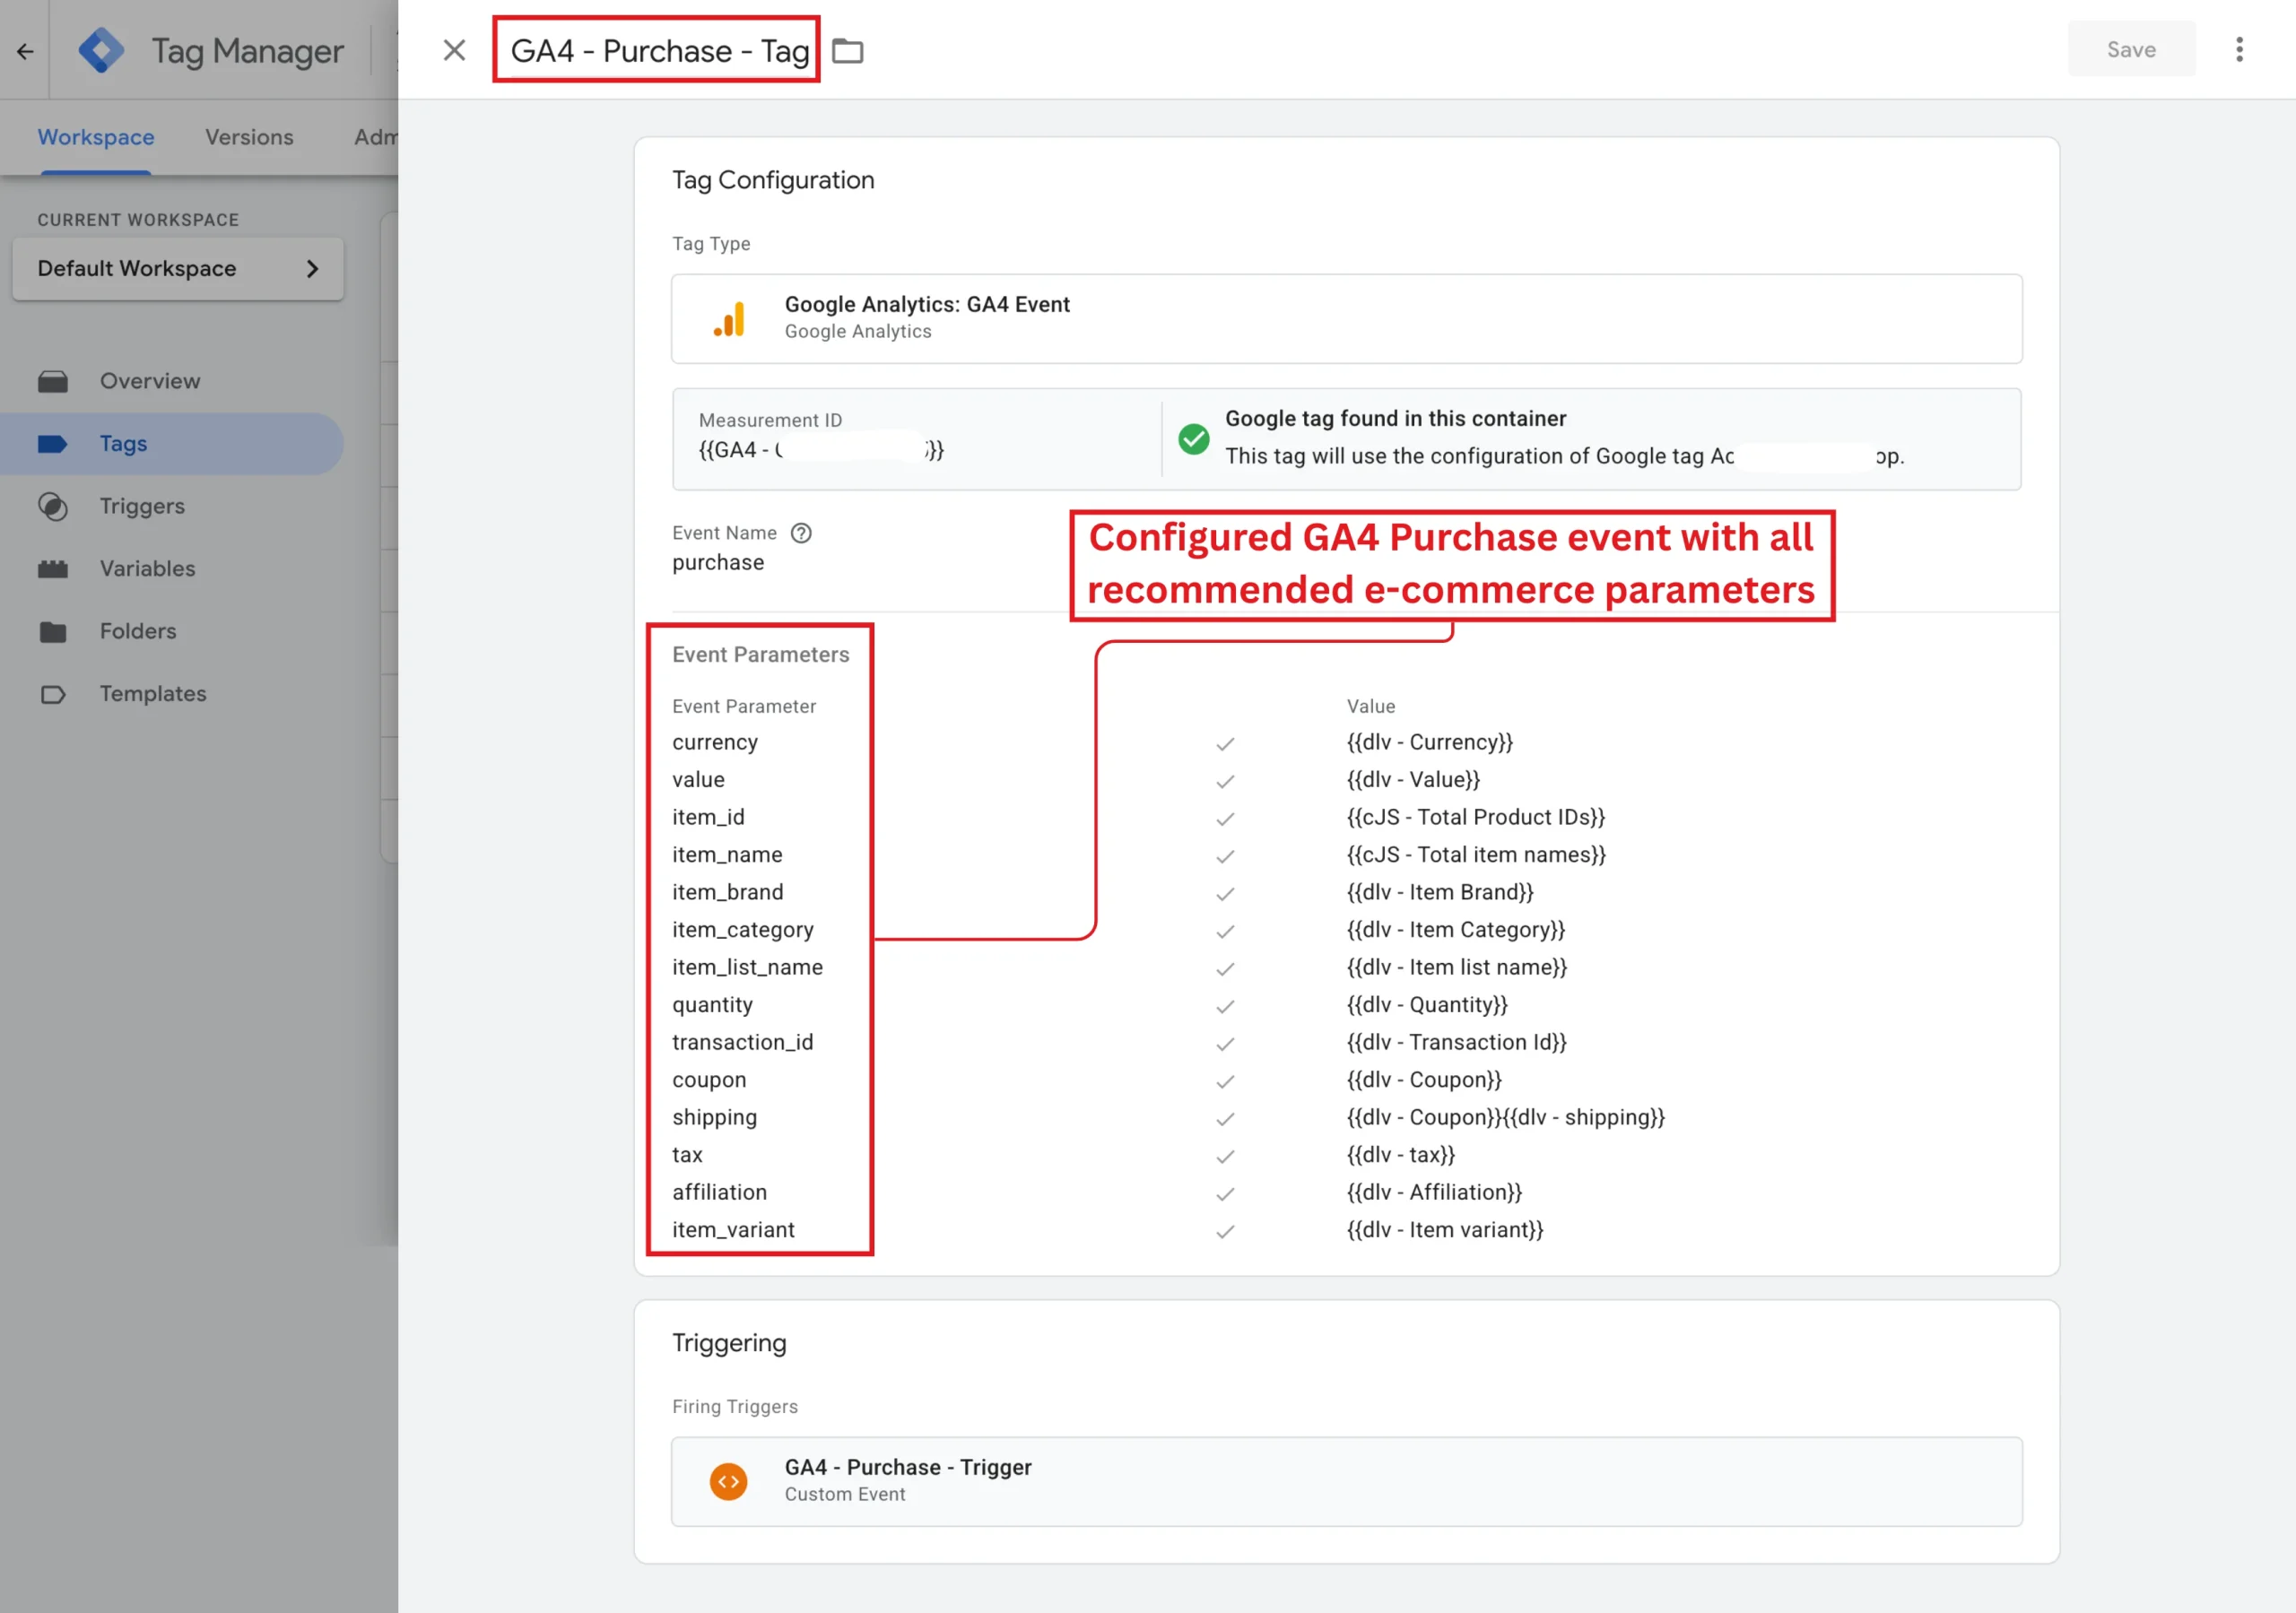Click the Tag Manager diamond logo
2296x1613 pixels.
pyautogui.click(x=101, y=50)
